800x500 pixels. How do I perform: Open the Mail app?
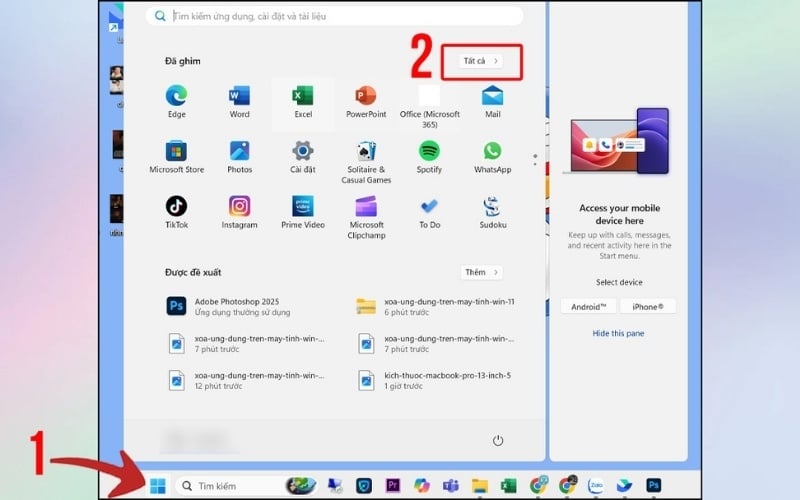coord(492,102)
